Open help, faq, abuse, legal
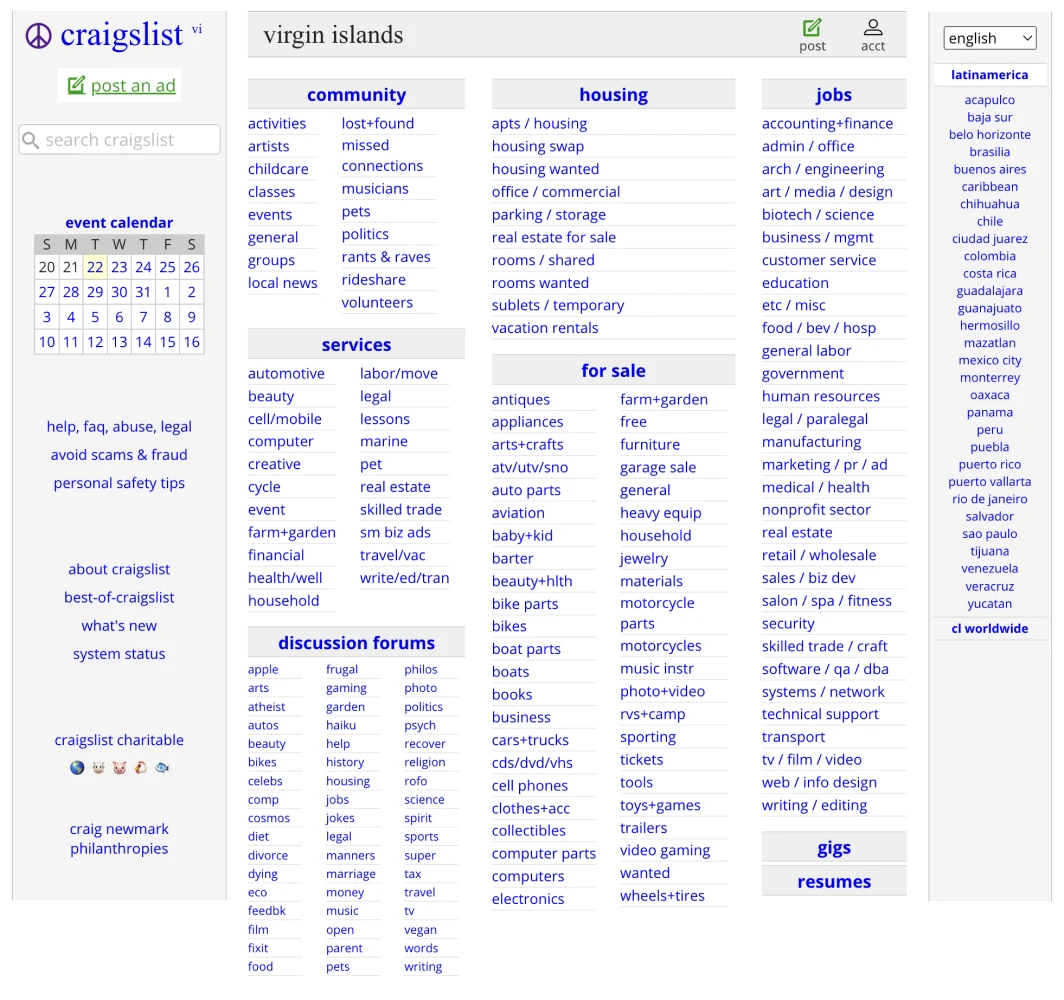The image size is (1064, 1000). (119, 427)
